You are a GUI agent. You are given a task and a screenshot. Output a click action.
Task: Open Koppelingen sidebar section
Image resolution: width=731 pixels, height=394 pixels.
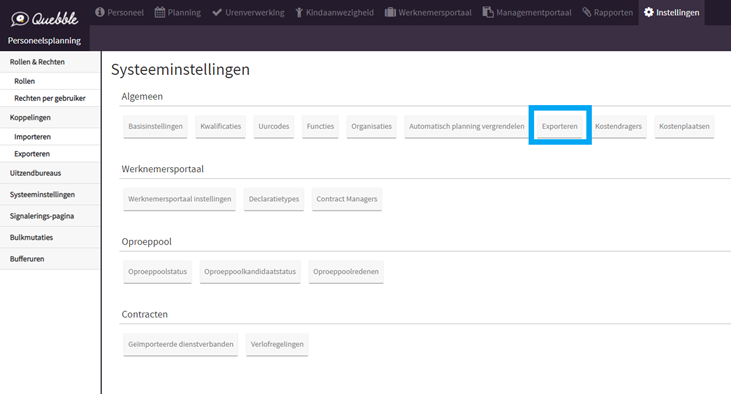click(50, 118)
